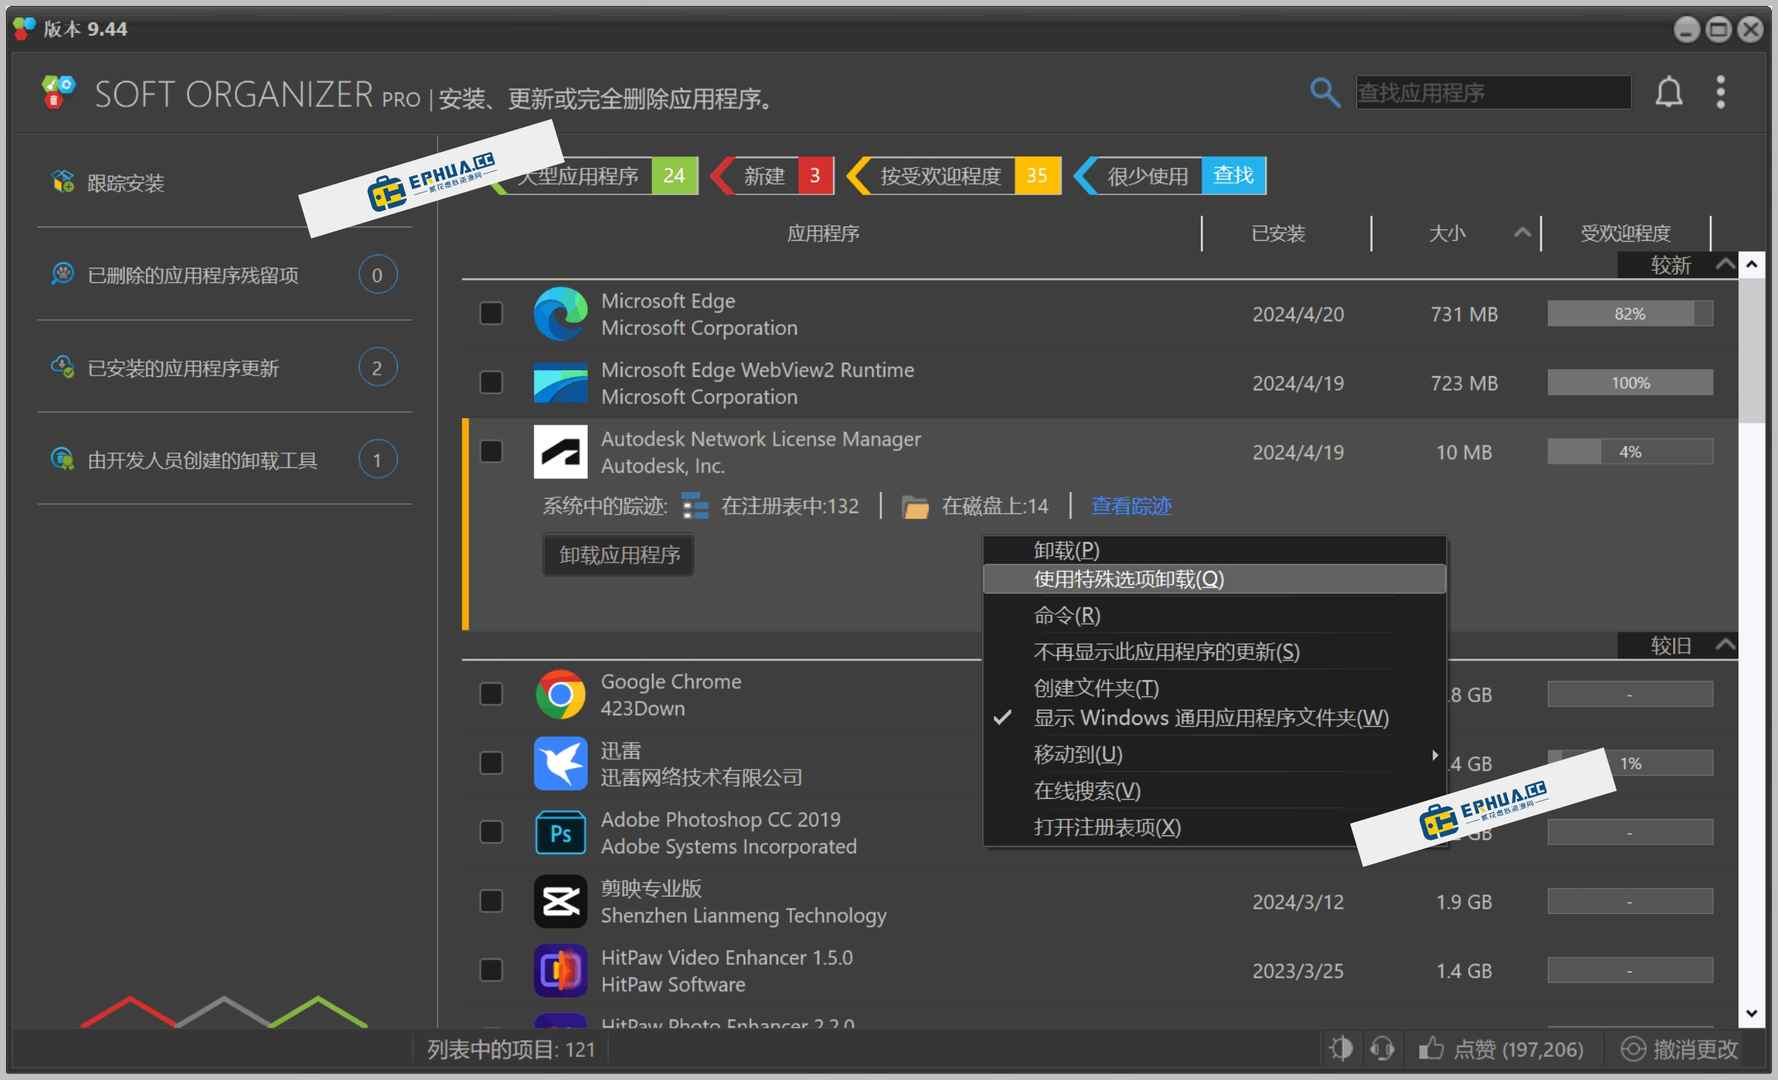Screen dimensions: 1778x1080
Task: Sort by 受欢迎程度 column header
Action: click(x=1625, y=234)
